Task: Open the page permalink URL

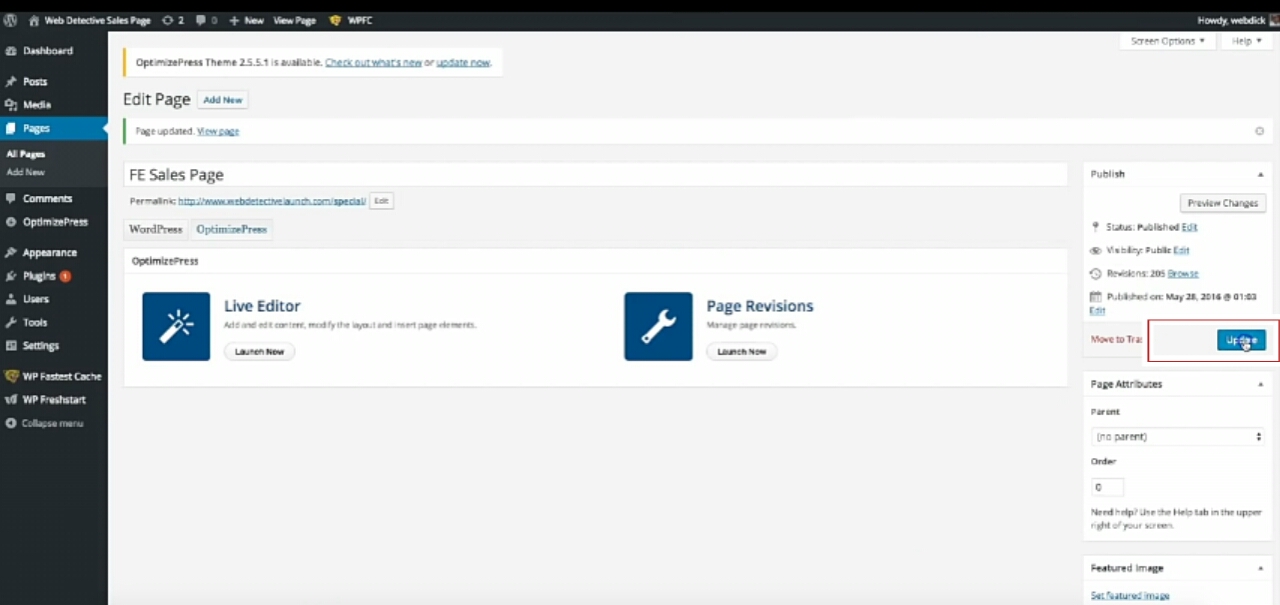Action: pyautogui.click(x=272, y=201)
